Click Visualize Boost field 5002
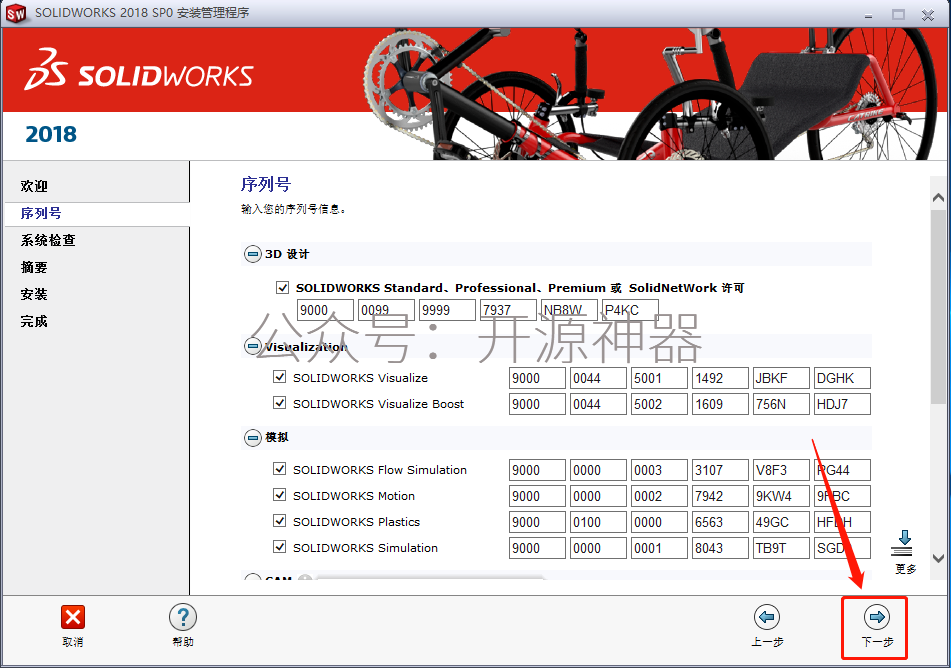Viewport: 951px width, 668px height. (x=659, y=404)
